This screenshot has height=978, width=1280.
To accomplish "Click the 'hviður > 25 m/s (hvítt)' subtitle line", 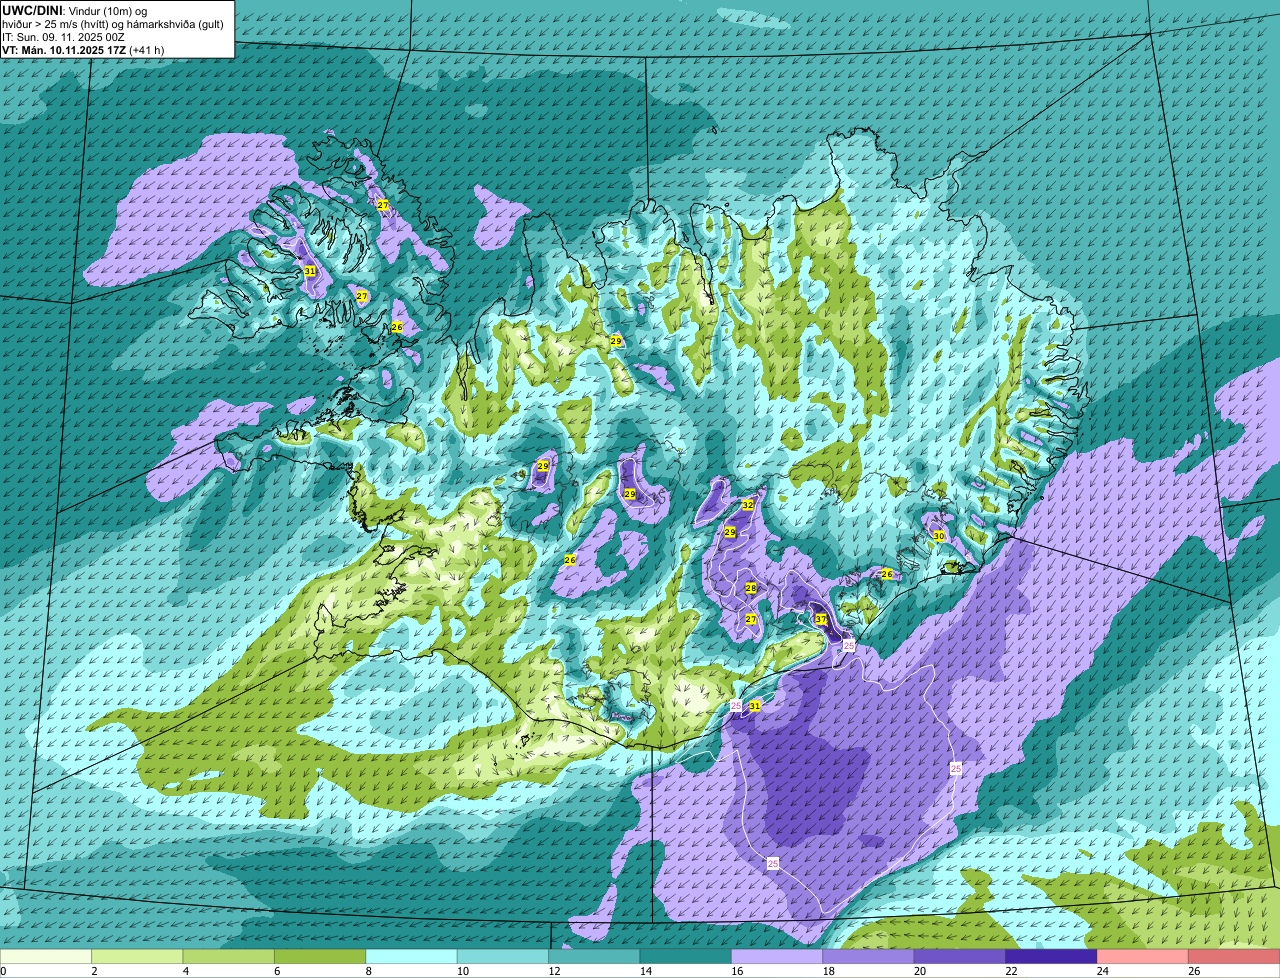I will [x=114, y=24].
